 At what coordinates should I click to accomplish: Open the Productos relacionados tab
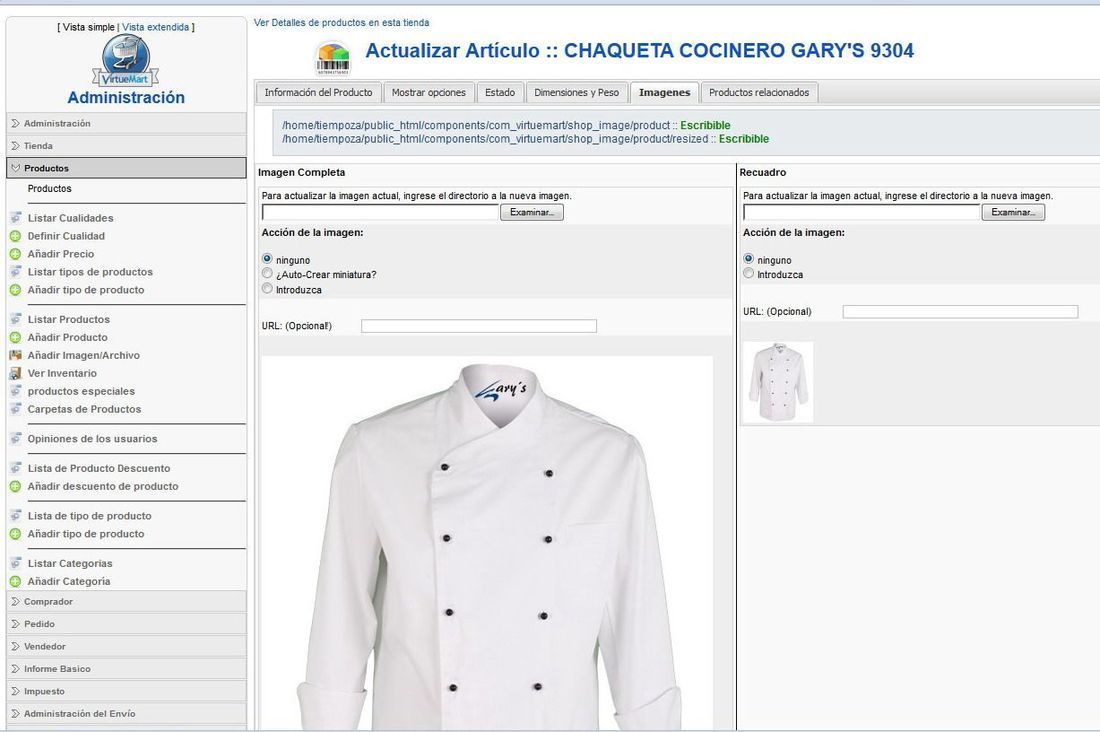tap(759, 93)
